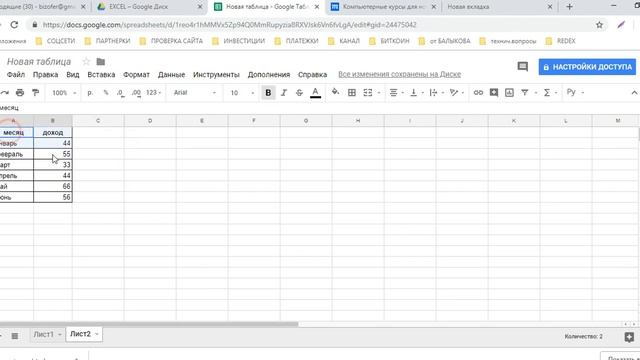
Task: Click 'Все изменения сохранены на Диске' link
Action: tap(399, 74)
